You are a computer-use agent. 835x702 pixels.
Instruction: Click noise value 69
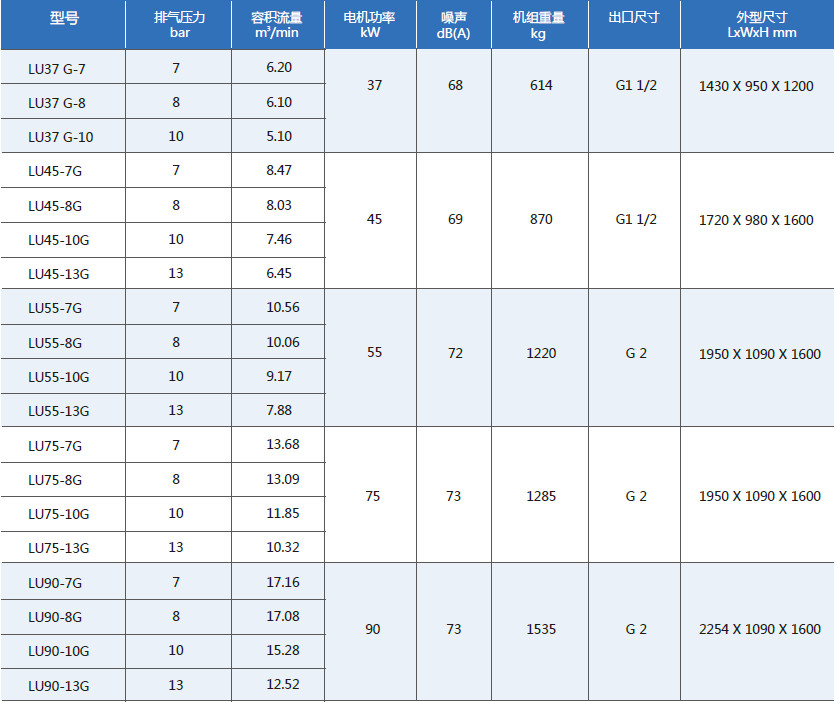tap(455, 219)
